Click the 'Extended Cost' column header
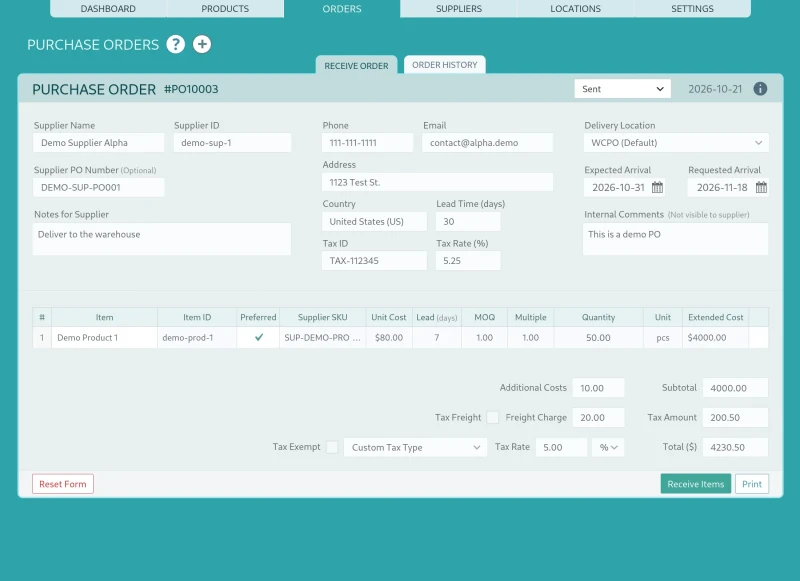 click(715, 317)
